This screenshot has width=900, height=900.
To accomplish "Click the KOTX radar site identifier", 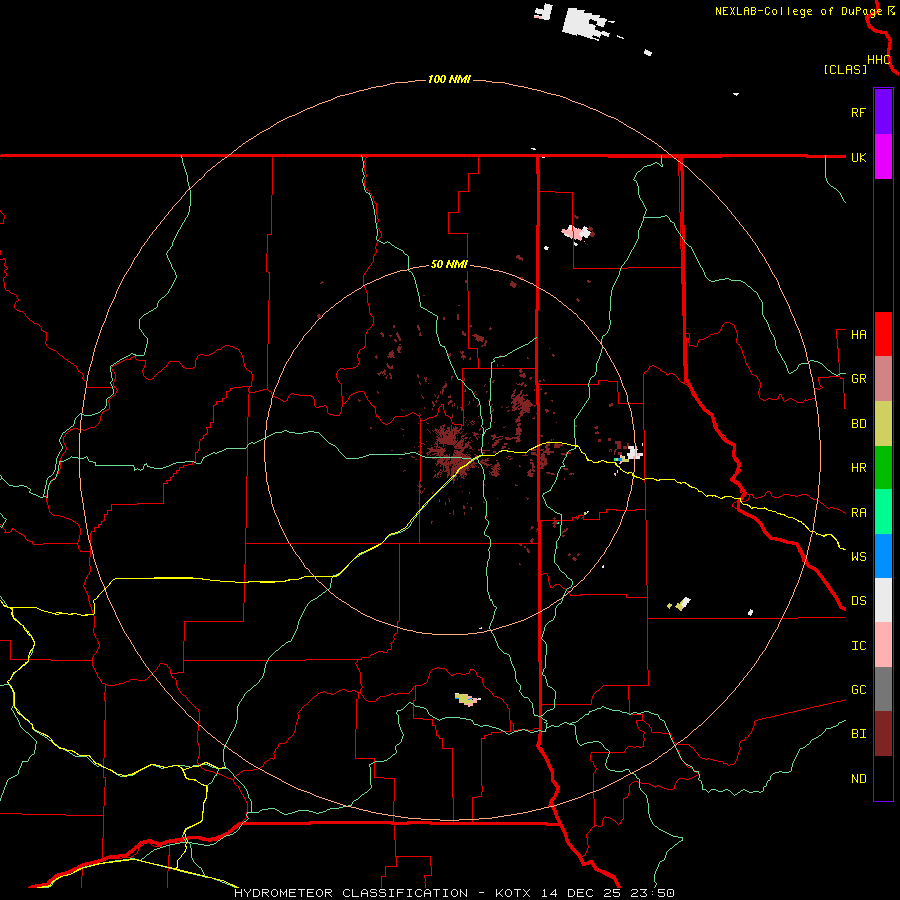I will 513,893.
